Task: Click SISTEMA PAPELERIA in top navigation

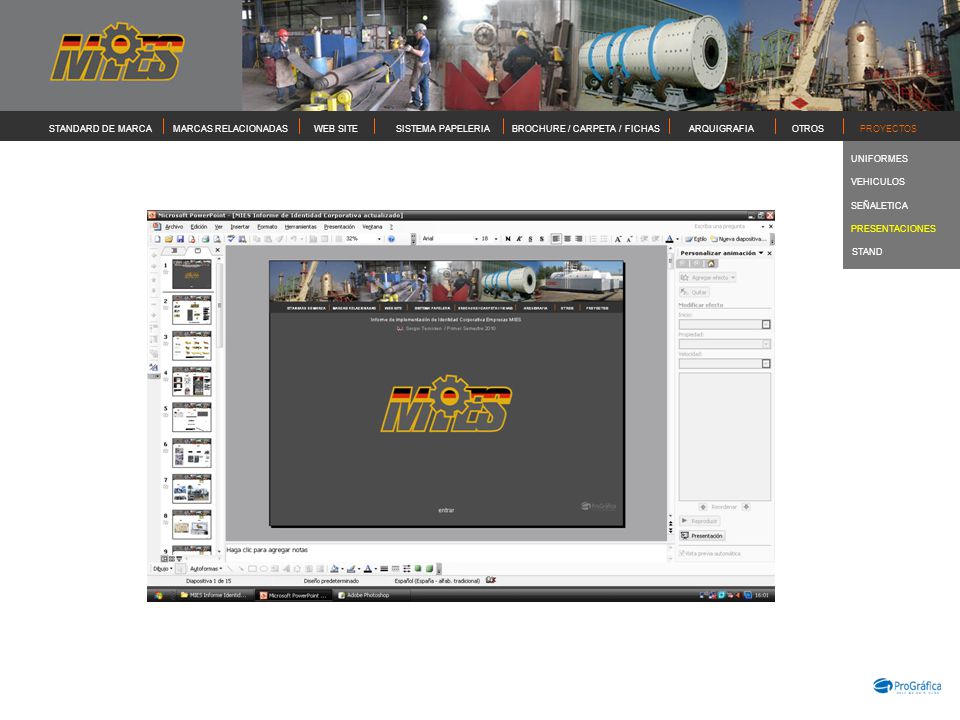Action: point(442,129)
